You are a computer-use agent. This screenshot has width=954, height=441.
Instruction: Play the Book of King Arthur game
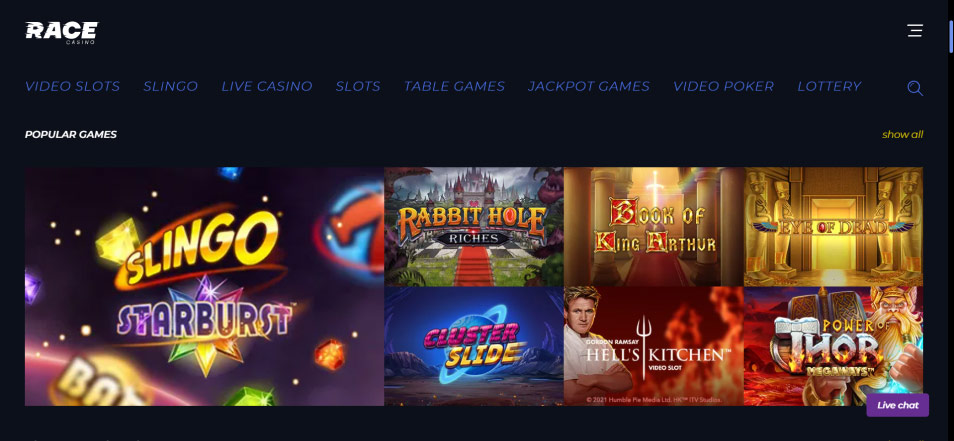pyautogui.click(x=654, y=226)
